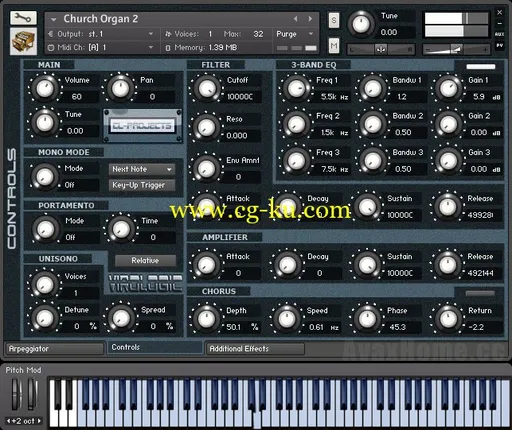Click the Main Volume knob

[45, 88]
